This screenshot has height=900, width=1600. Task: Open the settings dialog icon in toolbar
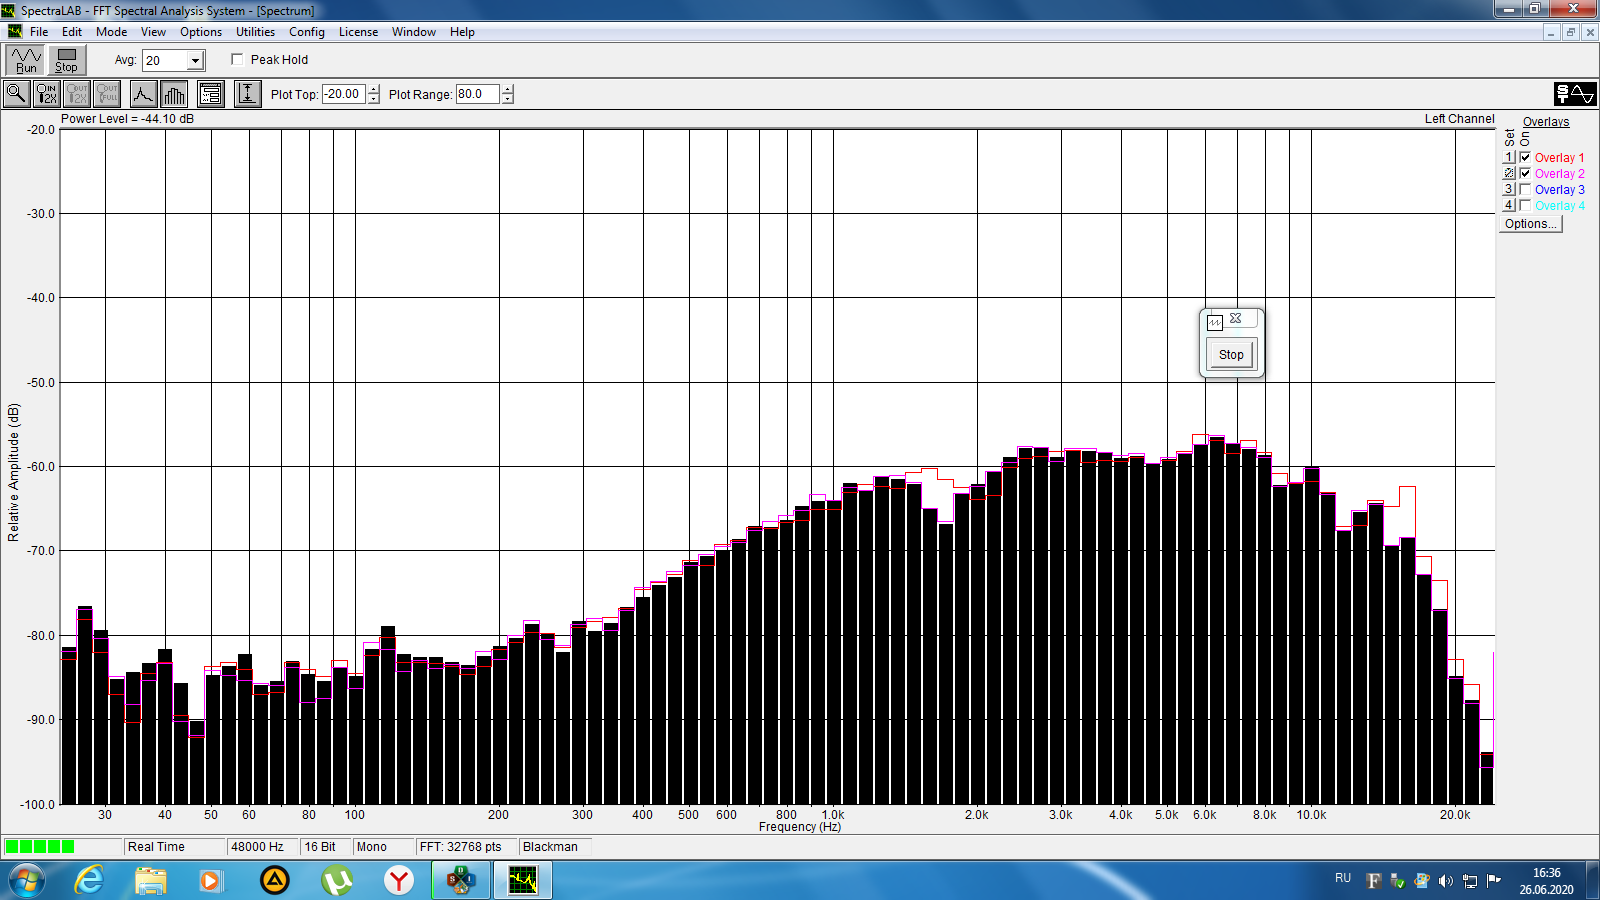(210, 94)
